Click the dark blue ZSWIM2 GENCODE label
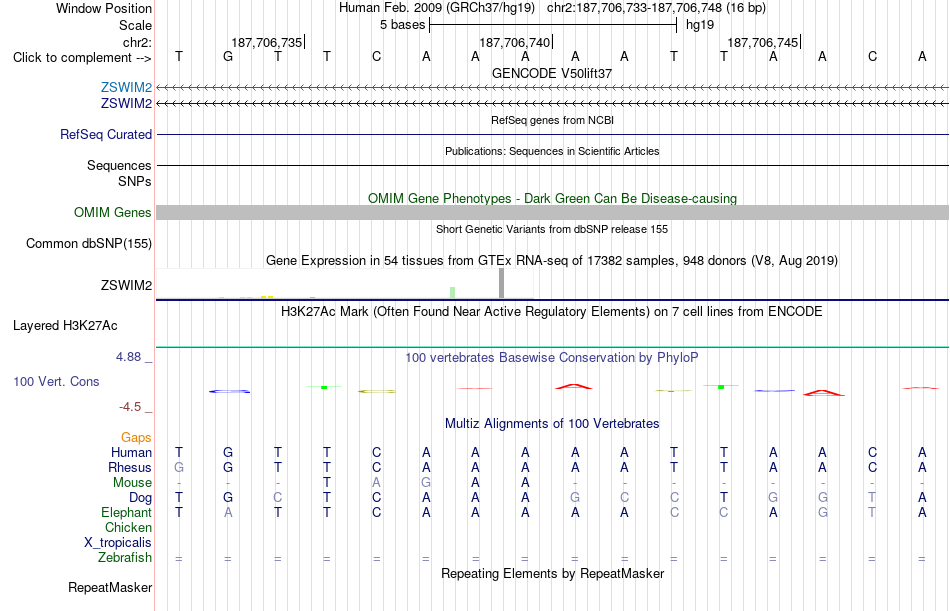The image size is (950, 611). click(126, 104)
